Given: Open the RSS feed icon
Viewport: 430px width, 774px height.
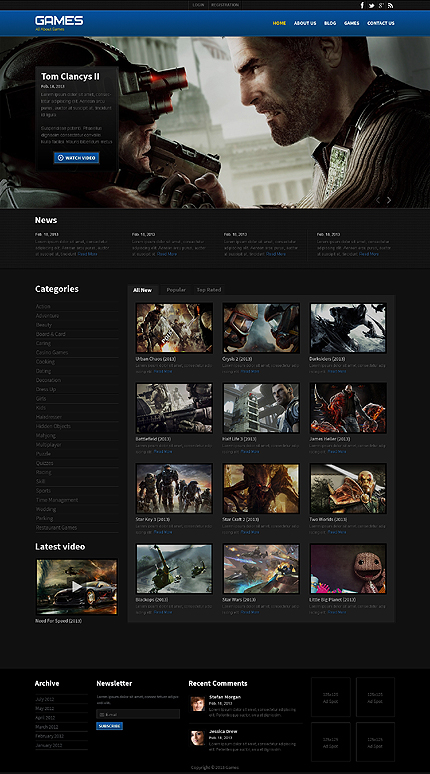Looking at the screenshot, I should pyautogui.click(x=391, y=5).
